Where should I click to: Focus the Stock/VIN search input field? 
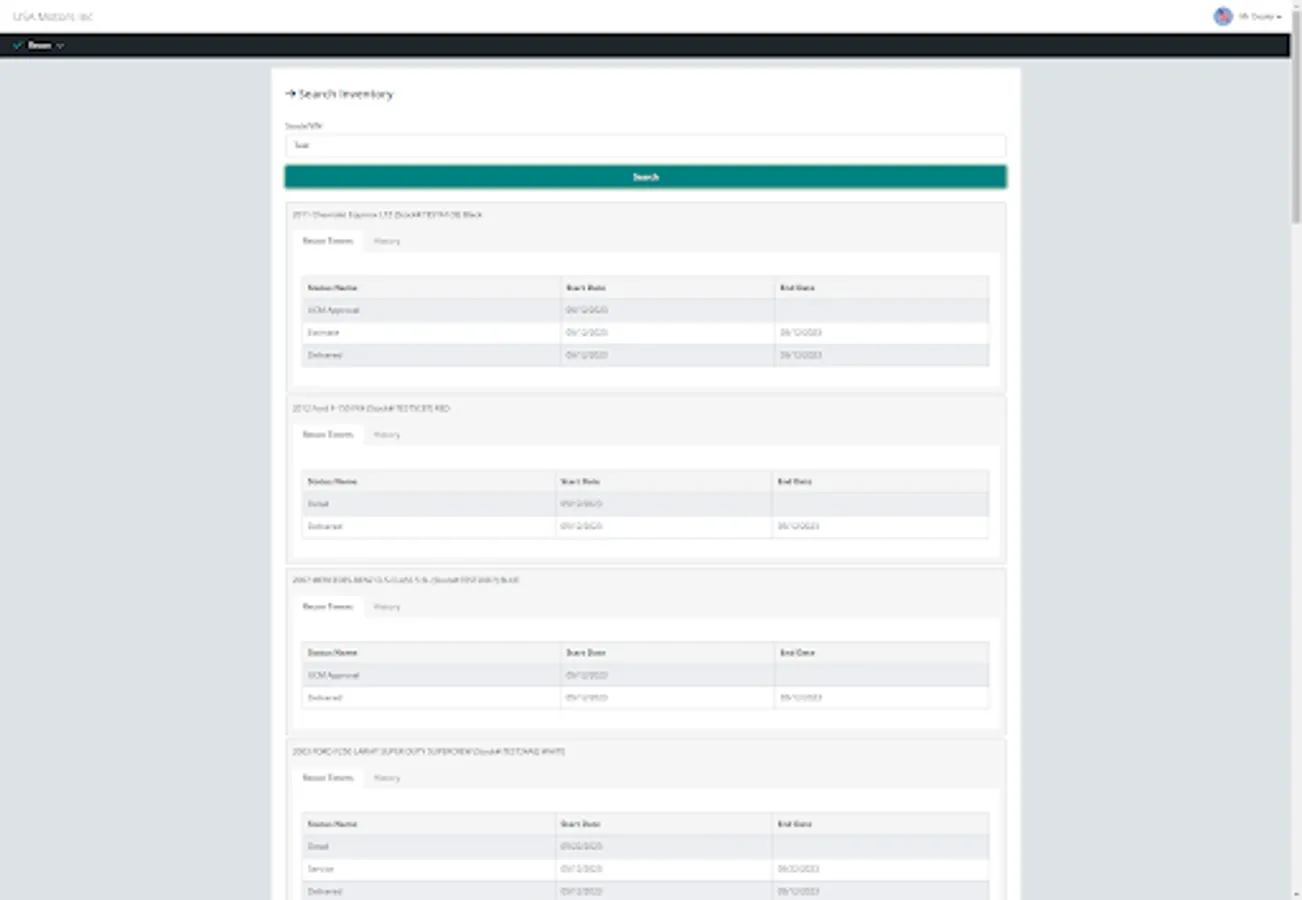[x=645, y=145]
